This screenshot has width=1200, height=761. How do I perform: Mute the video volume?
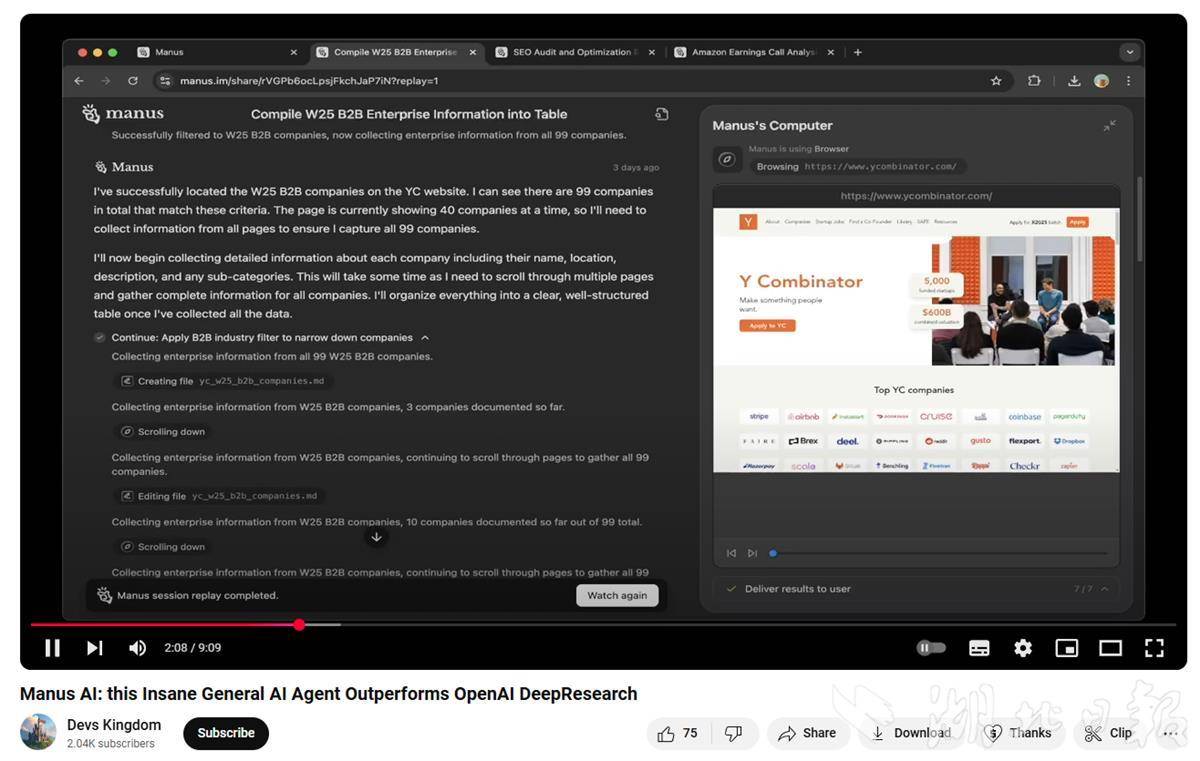pos(137,648)
